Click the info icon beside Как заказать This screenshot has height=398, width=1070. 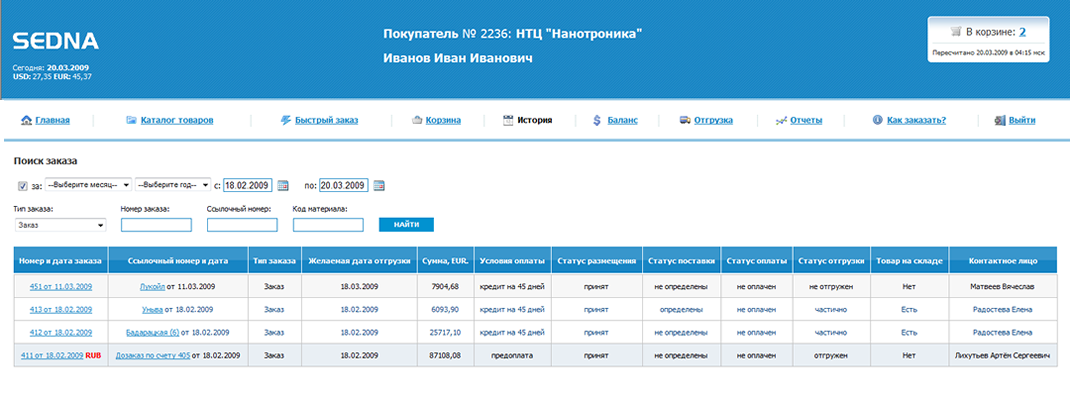point(878,121)
